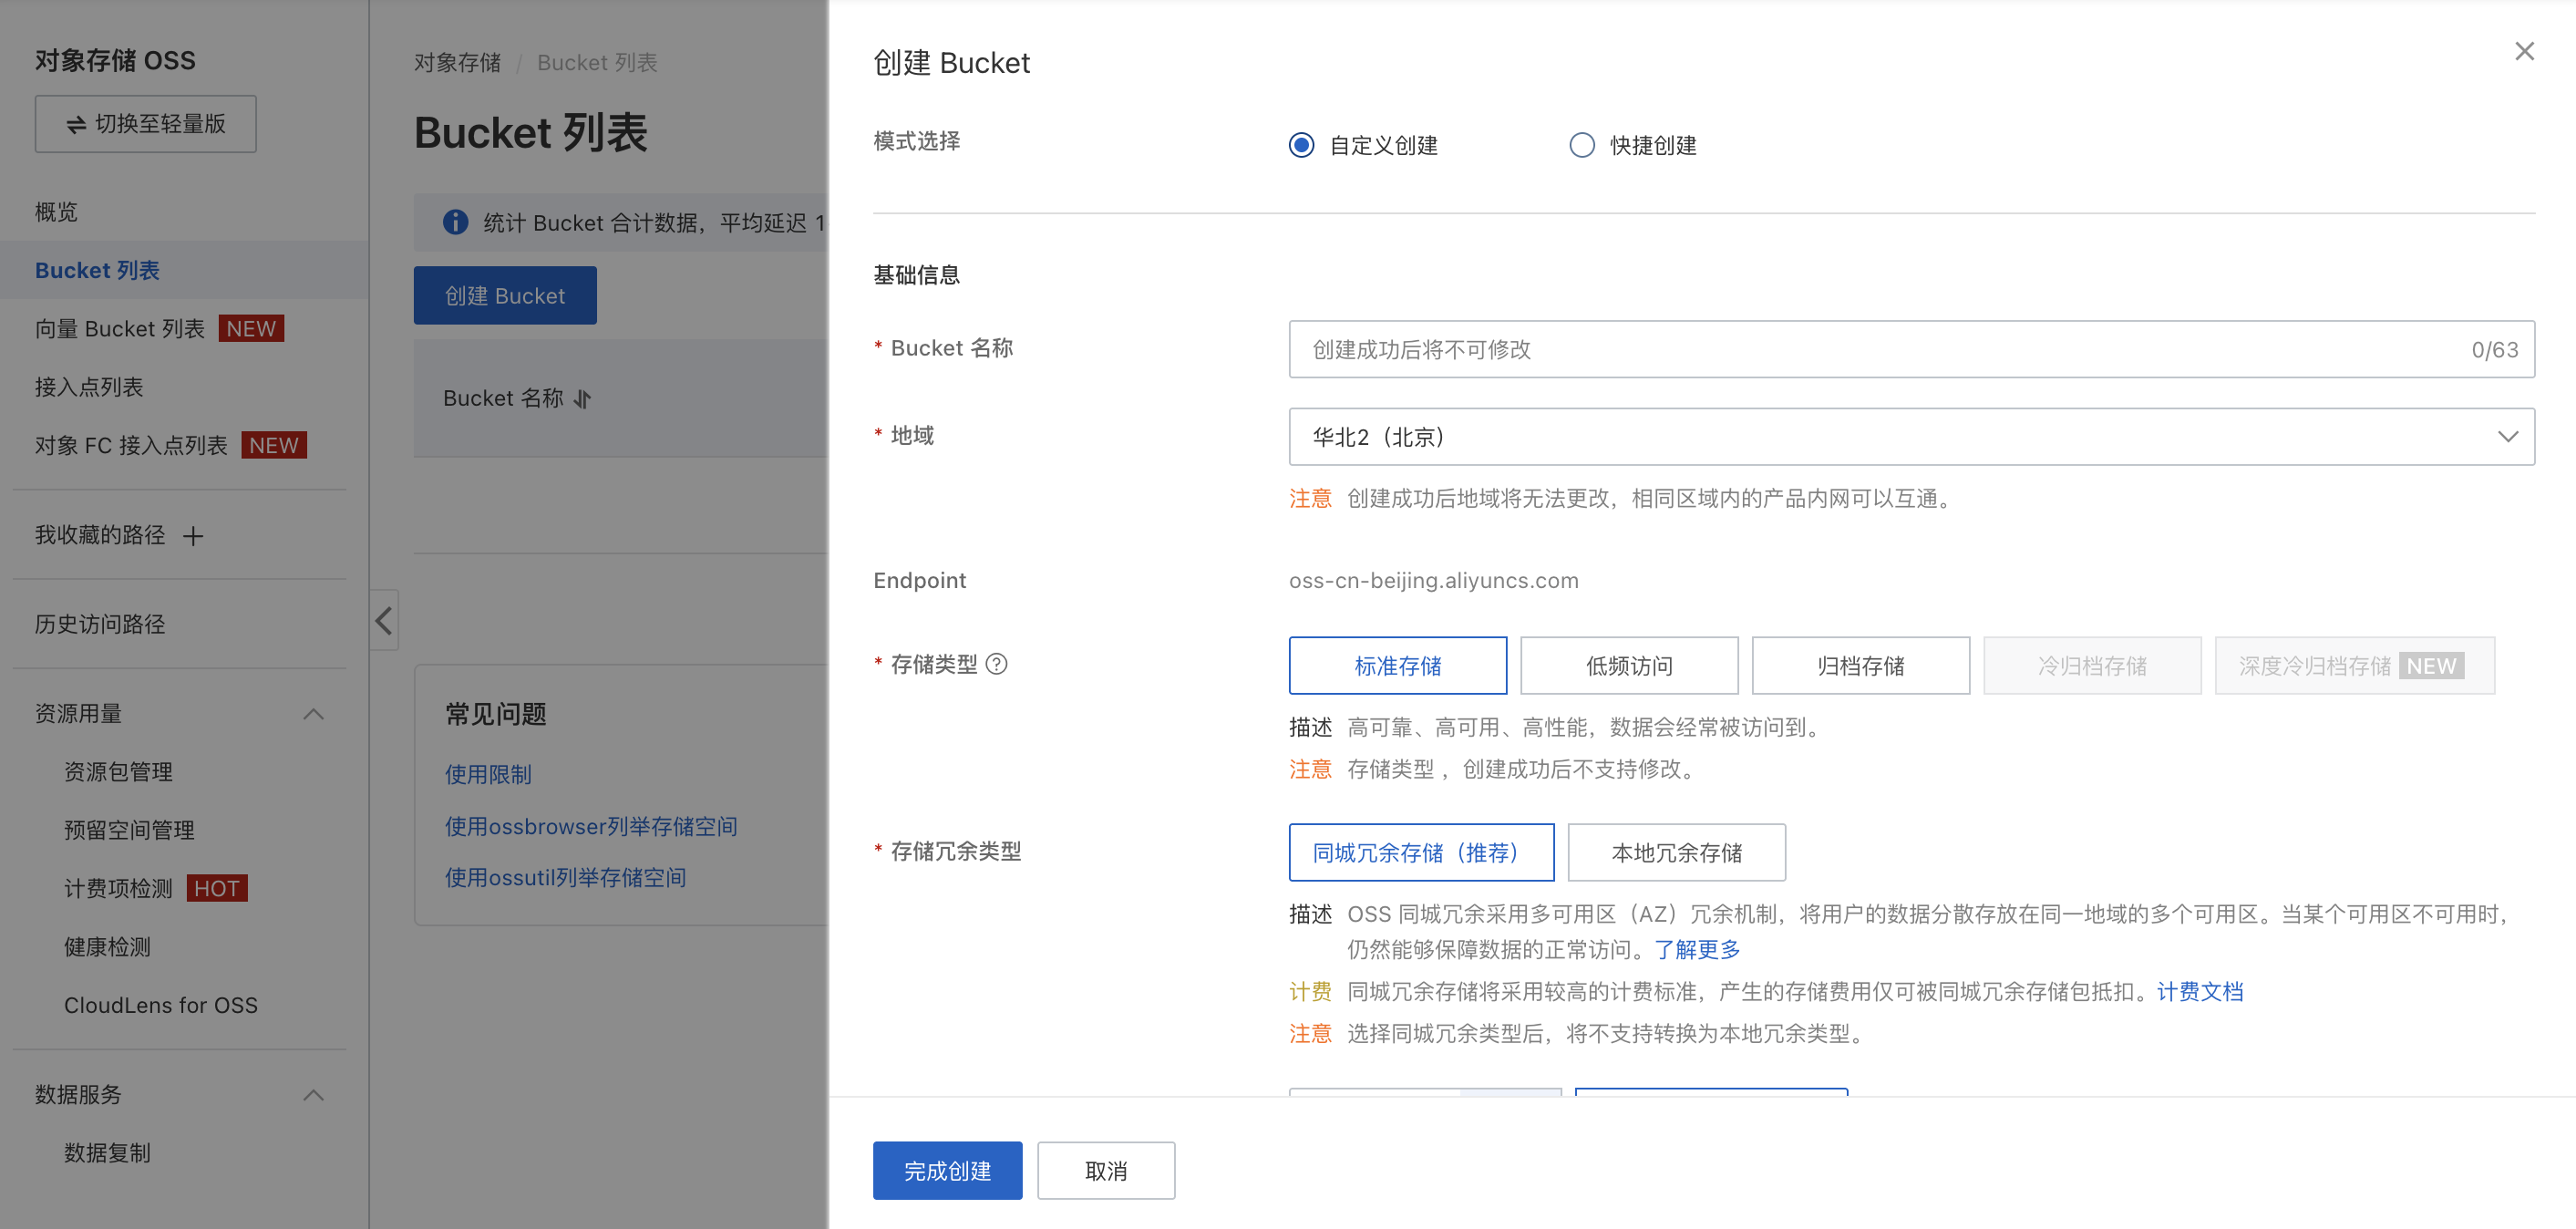Viewport: 2576px width, 1229px height.
Task: Click the info icon in the statistics notice
Action: 455,222
